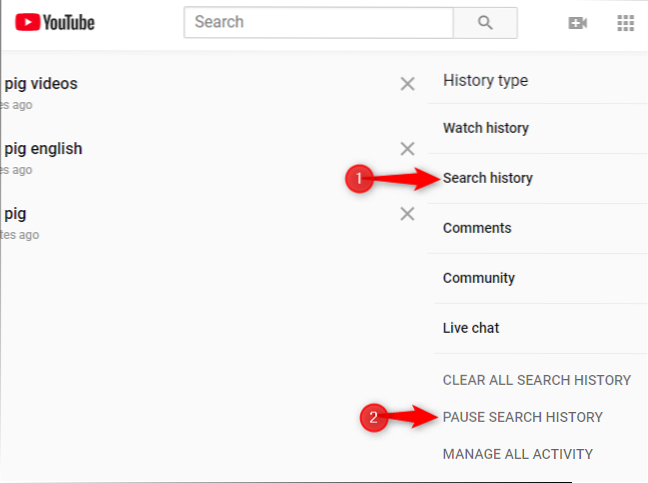The width and height of the screenshot is (648, 483).
Task: Select Watch history type
Action: [486, 128]
